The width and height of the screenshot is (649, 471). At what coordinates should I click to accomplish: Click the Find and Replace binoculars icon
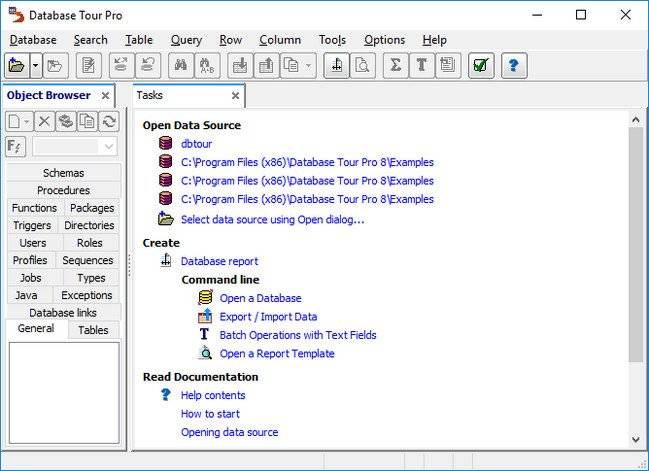[x=207, y=66]
